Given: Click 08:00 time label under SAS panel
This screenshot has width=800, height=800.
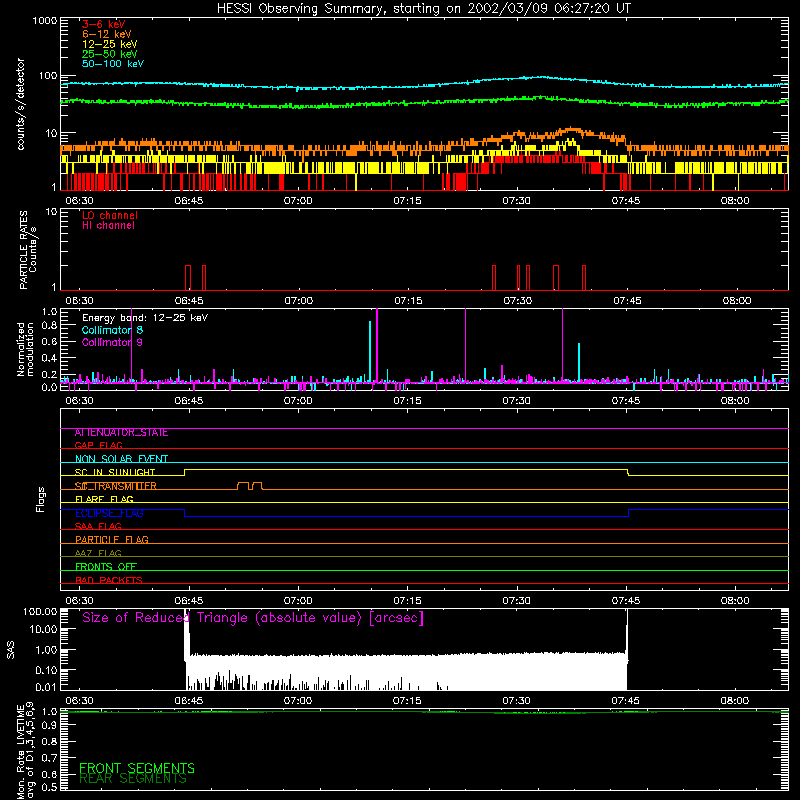Looking at the screenshot, I should pyautogui.click(x=735, y=701).
